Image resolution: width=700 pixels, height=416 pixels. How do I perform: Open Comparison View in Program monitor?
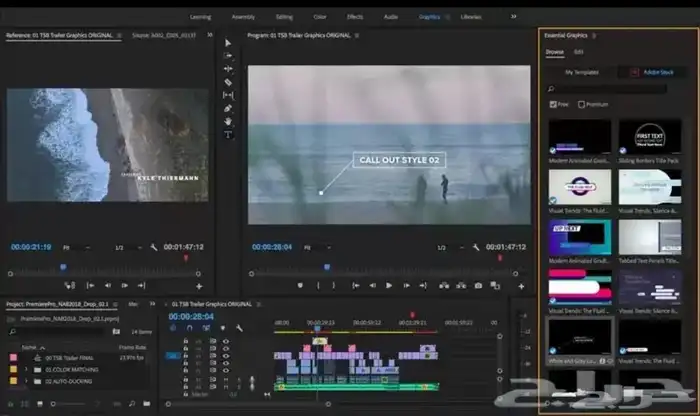coord(495,285)
